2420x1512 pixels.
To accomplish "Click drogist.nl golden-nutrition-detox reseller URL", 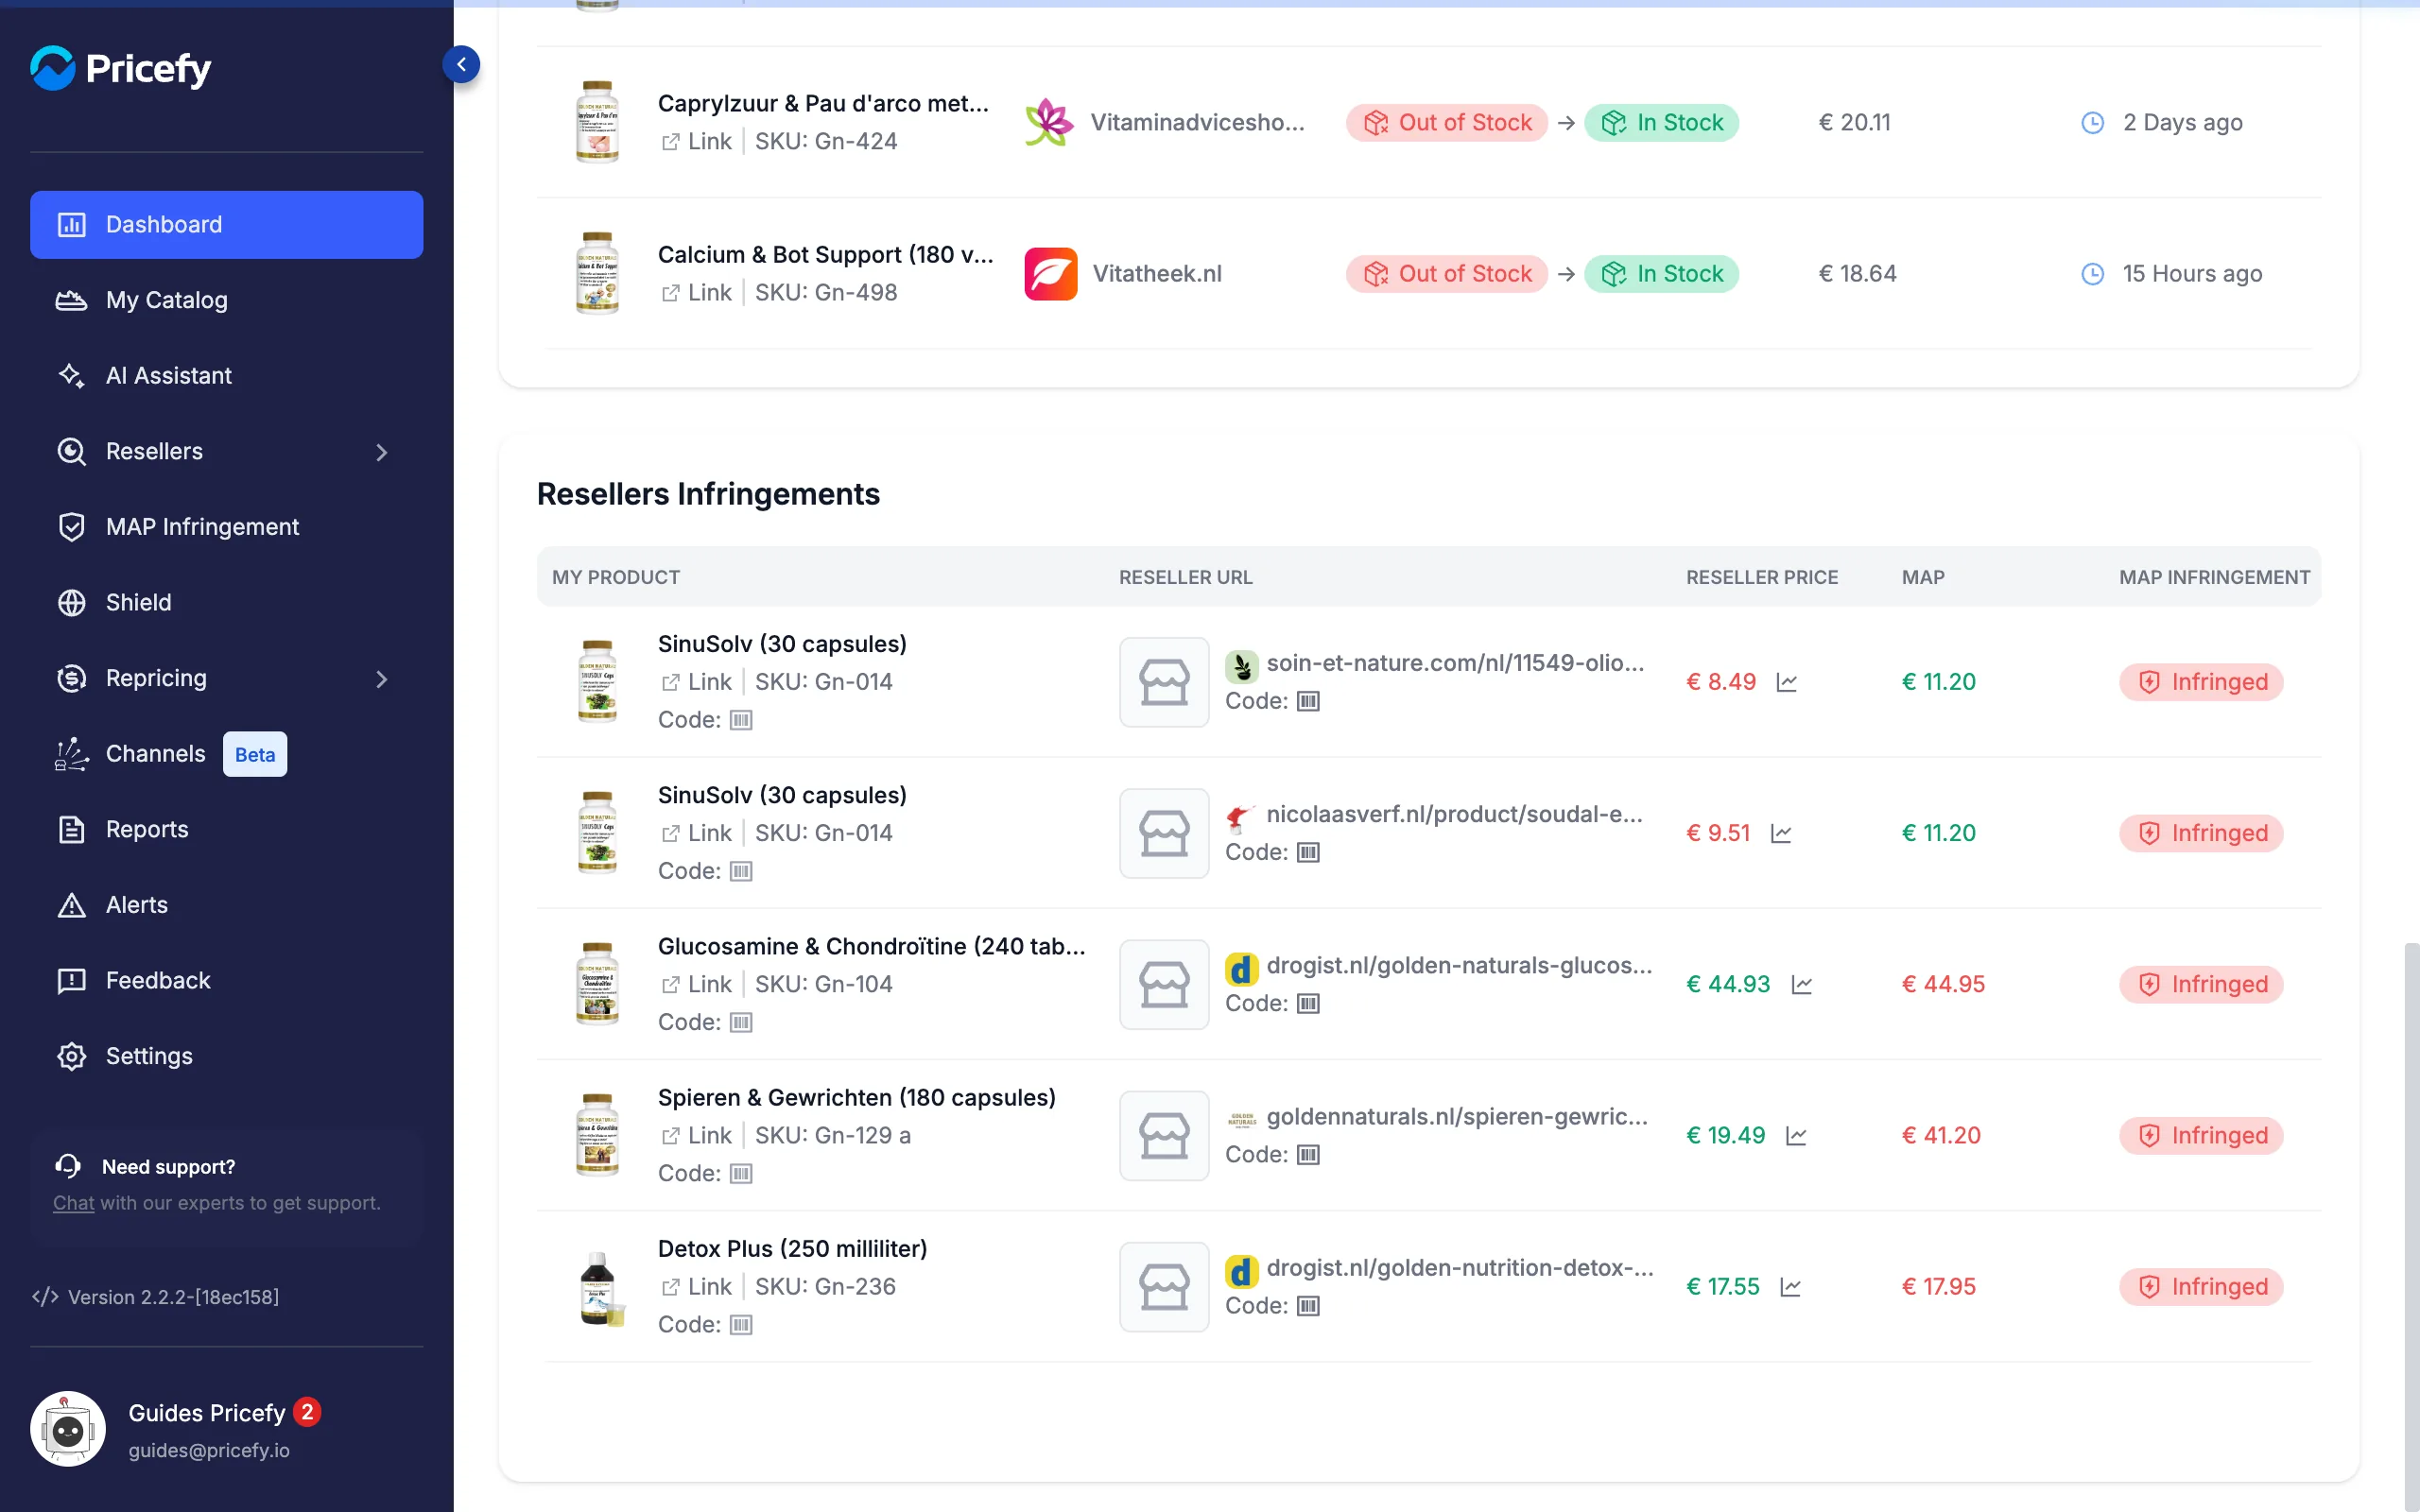I will [1460, 1267].
